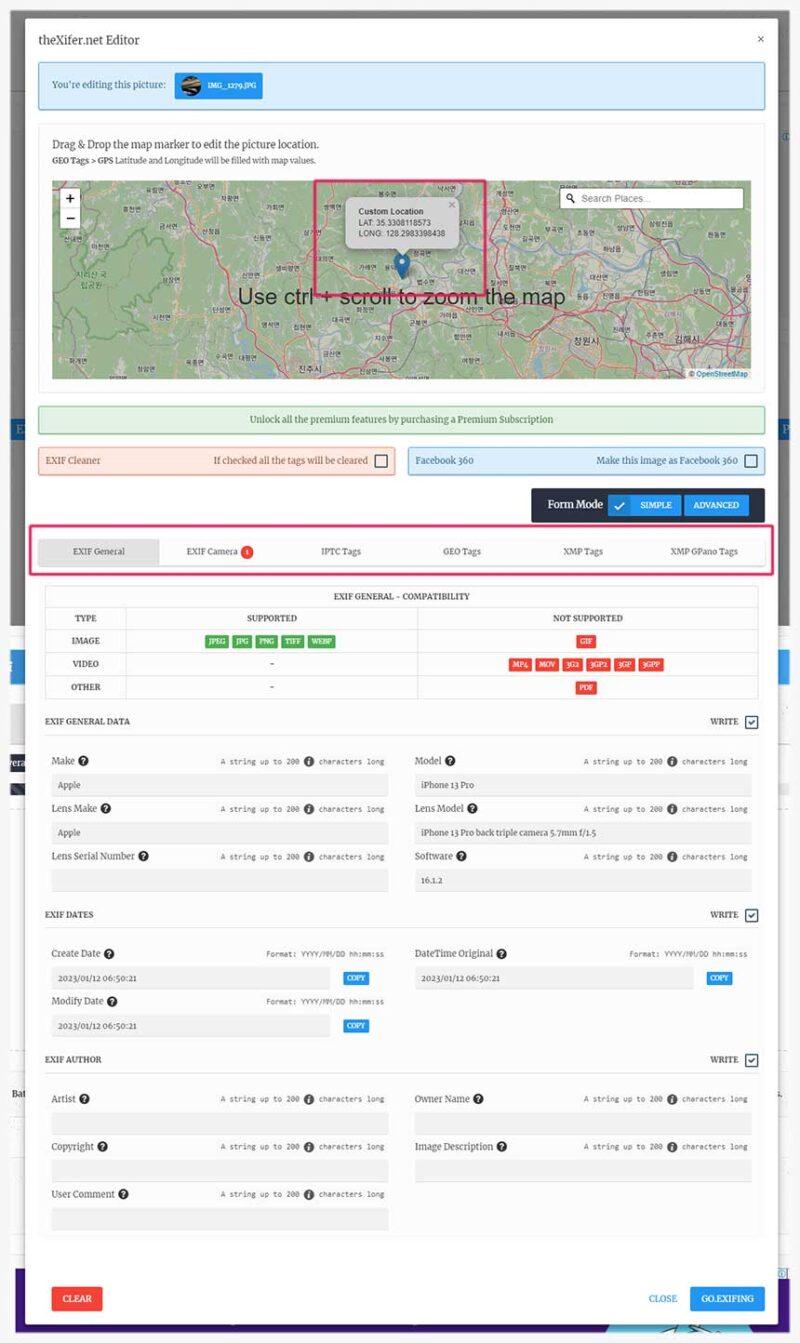Image resolution: width=800 pixels, height=1343 pixels.
Task: Click the map zoom out minus button
Action: click(x=70, y=218)
